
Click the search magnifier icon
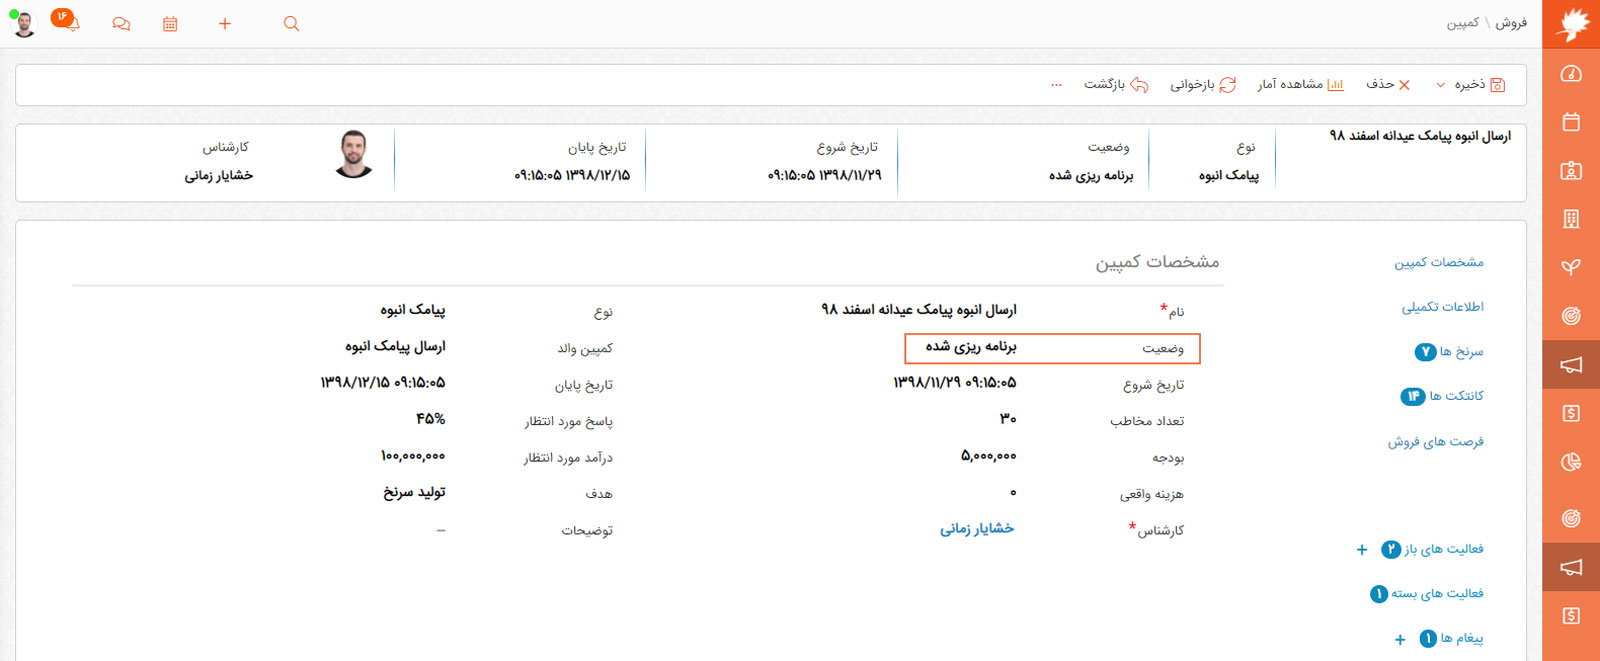pyautogui.click(x=291, y=24)
